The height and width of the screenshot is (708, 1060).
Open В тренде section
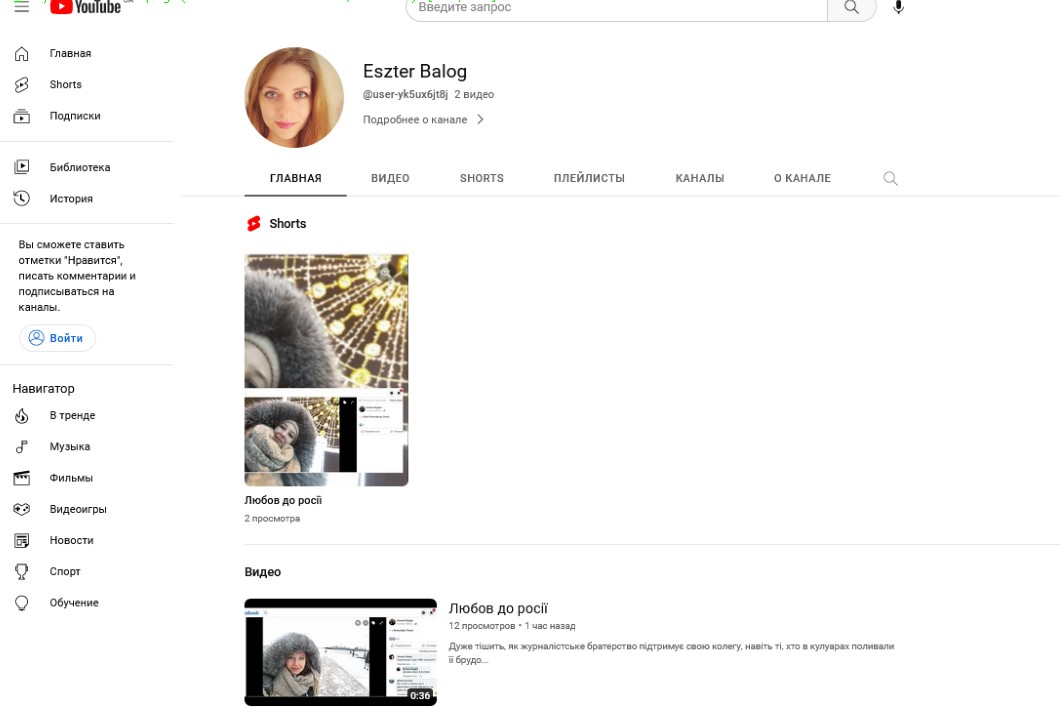(72, 416)
